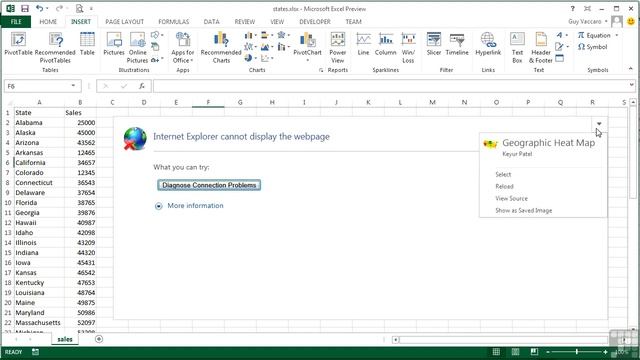The width and height of the screenshot is (640, 360).
Task: Click Diagnose Connection Problems button
Action: (x=209, y=185)
